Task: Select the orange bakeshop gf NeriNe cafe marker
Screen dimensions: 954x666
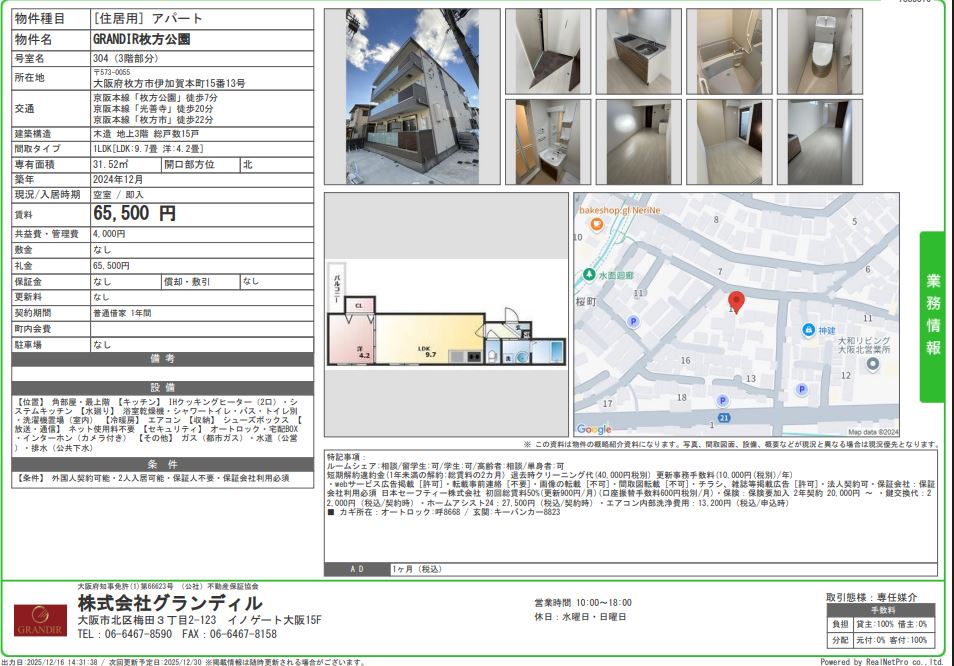Action: click(596, 224)
